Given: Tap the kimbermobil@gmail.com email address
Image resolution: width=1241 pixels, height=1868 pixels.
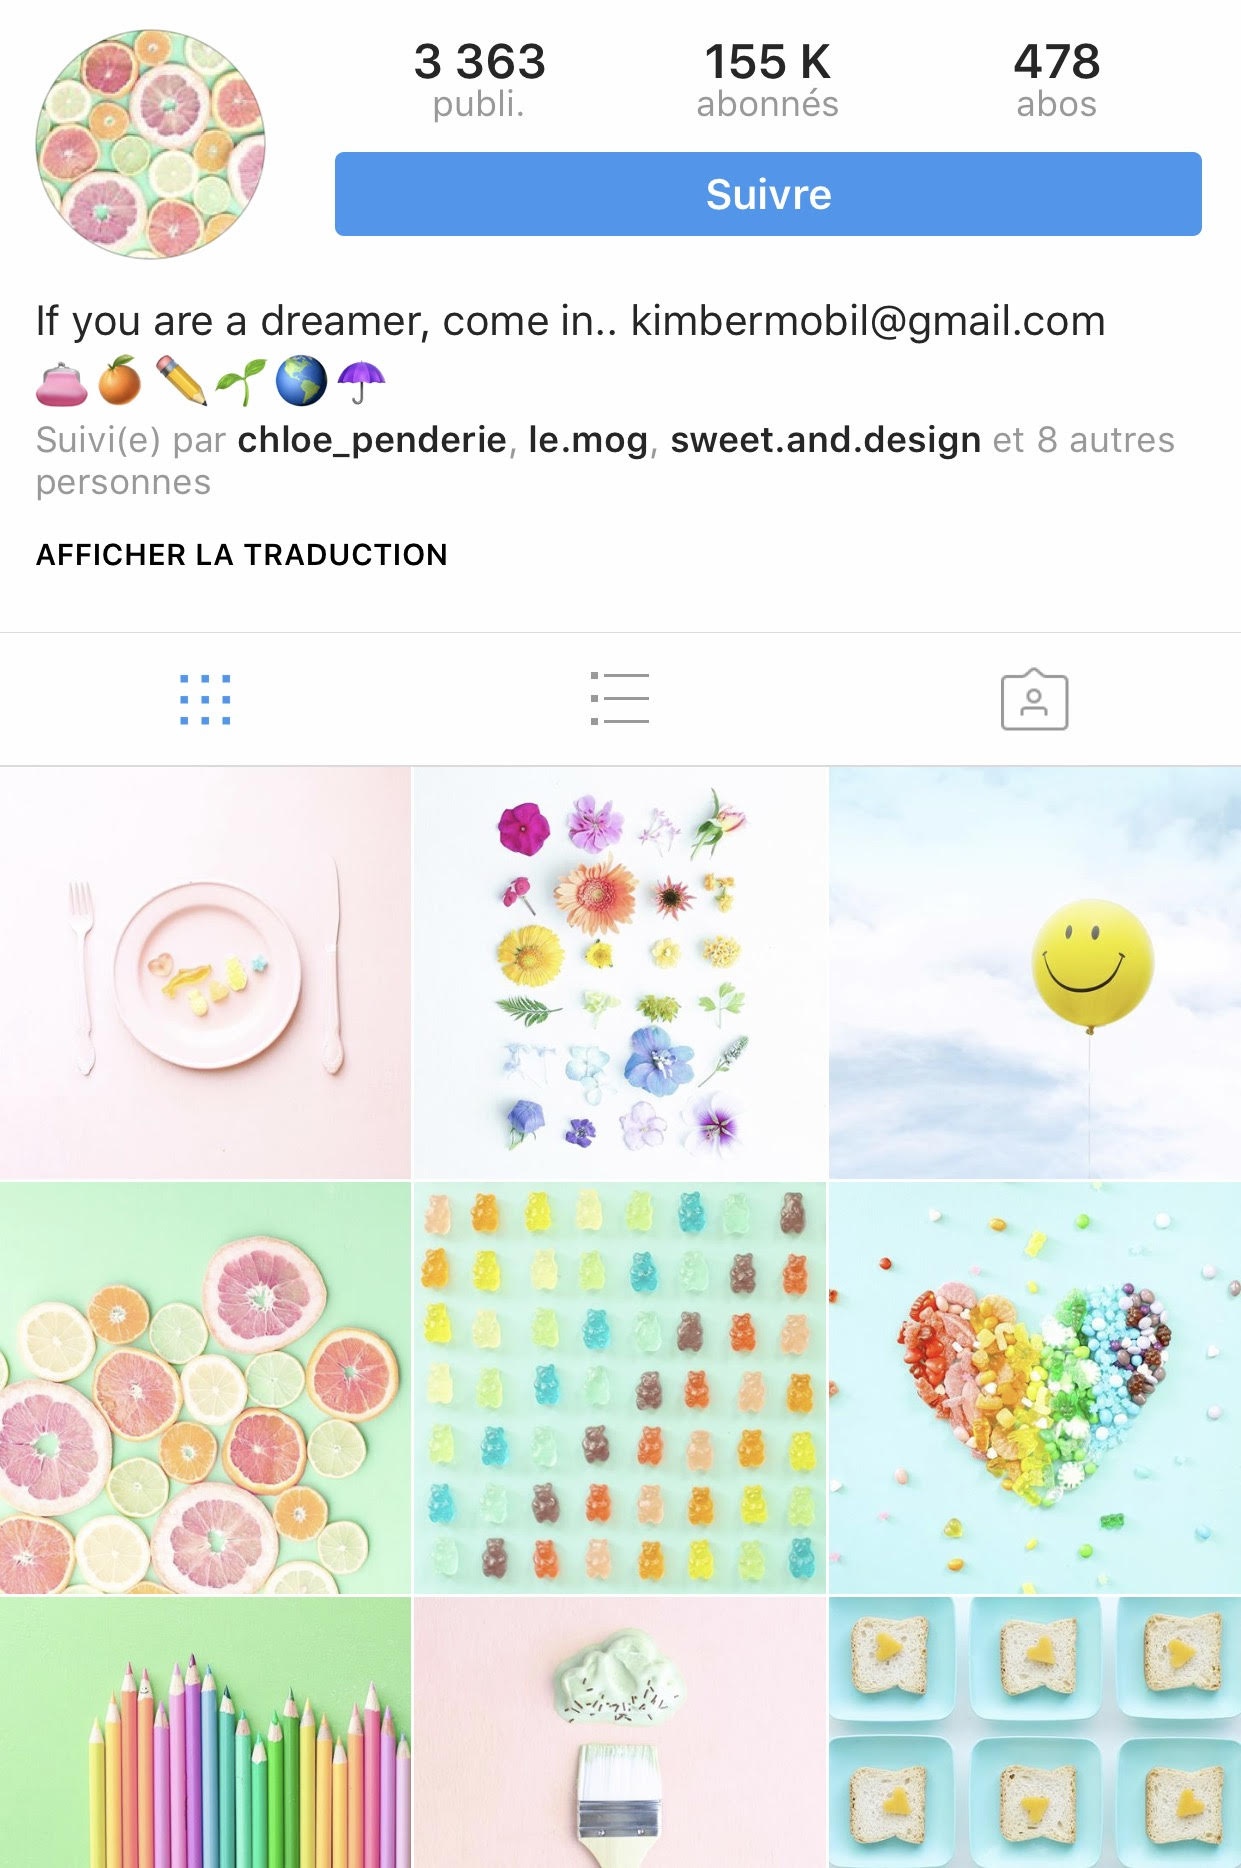Looking at the screenshot, I should [868, 321].
